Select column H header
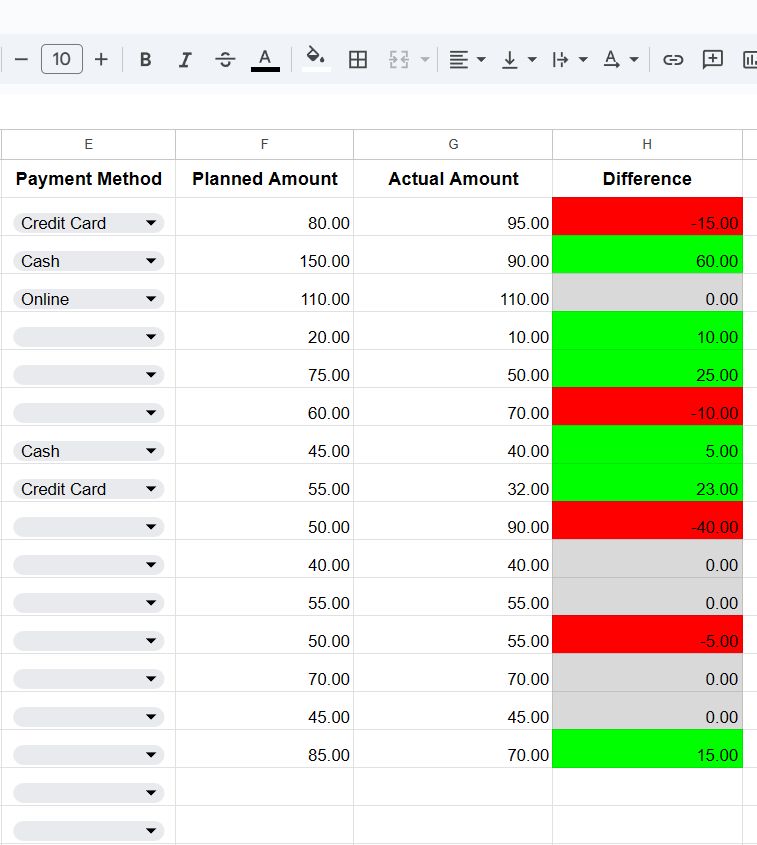 click(x=647, y=144)
